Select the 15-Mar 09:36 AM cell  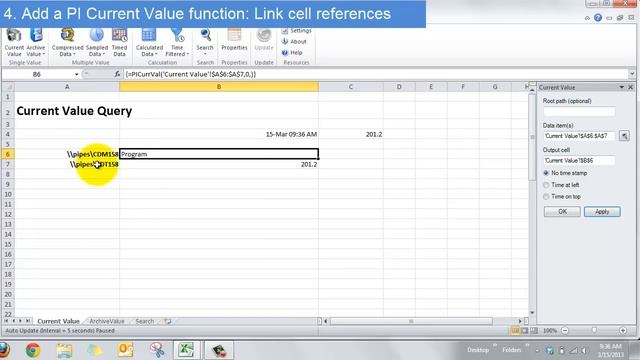point(219,134)
